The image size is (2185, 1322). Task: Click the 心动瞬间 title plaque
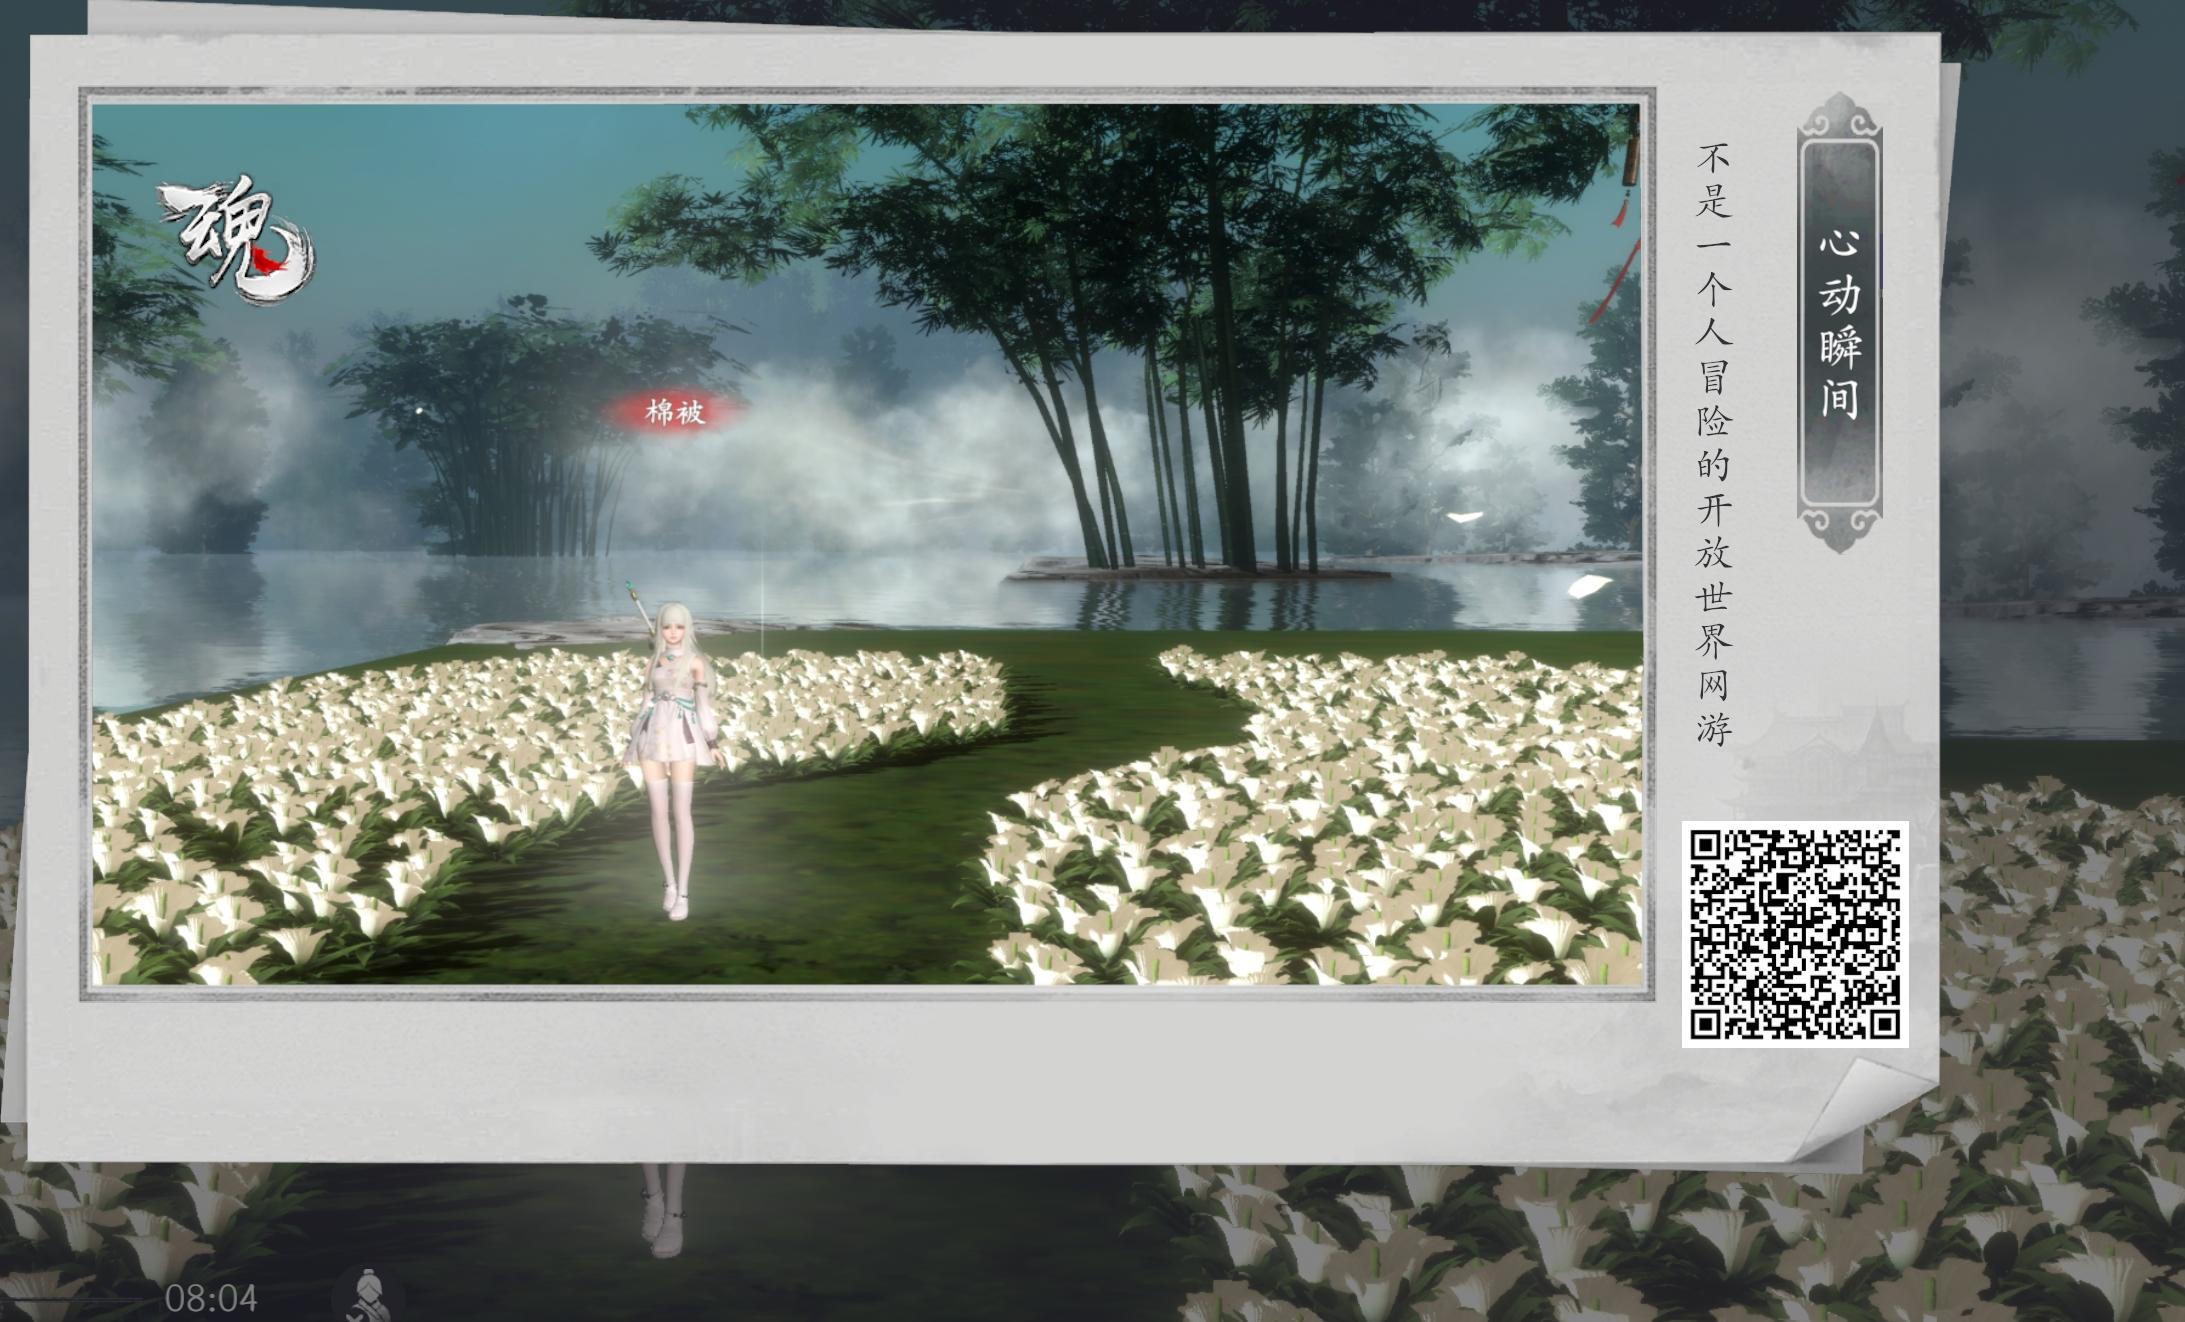pos(1839,323)
